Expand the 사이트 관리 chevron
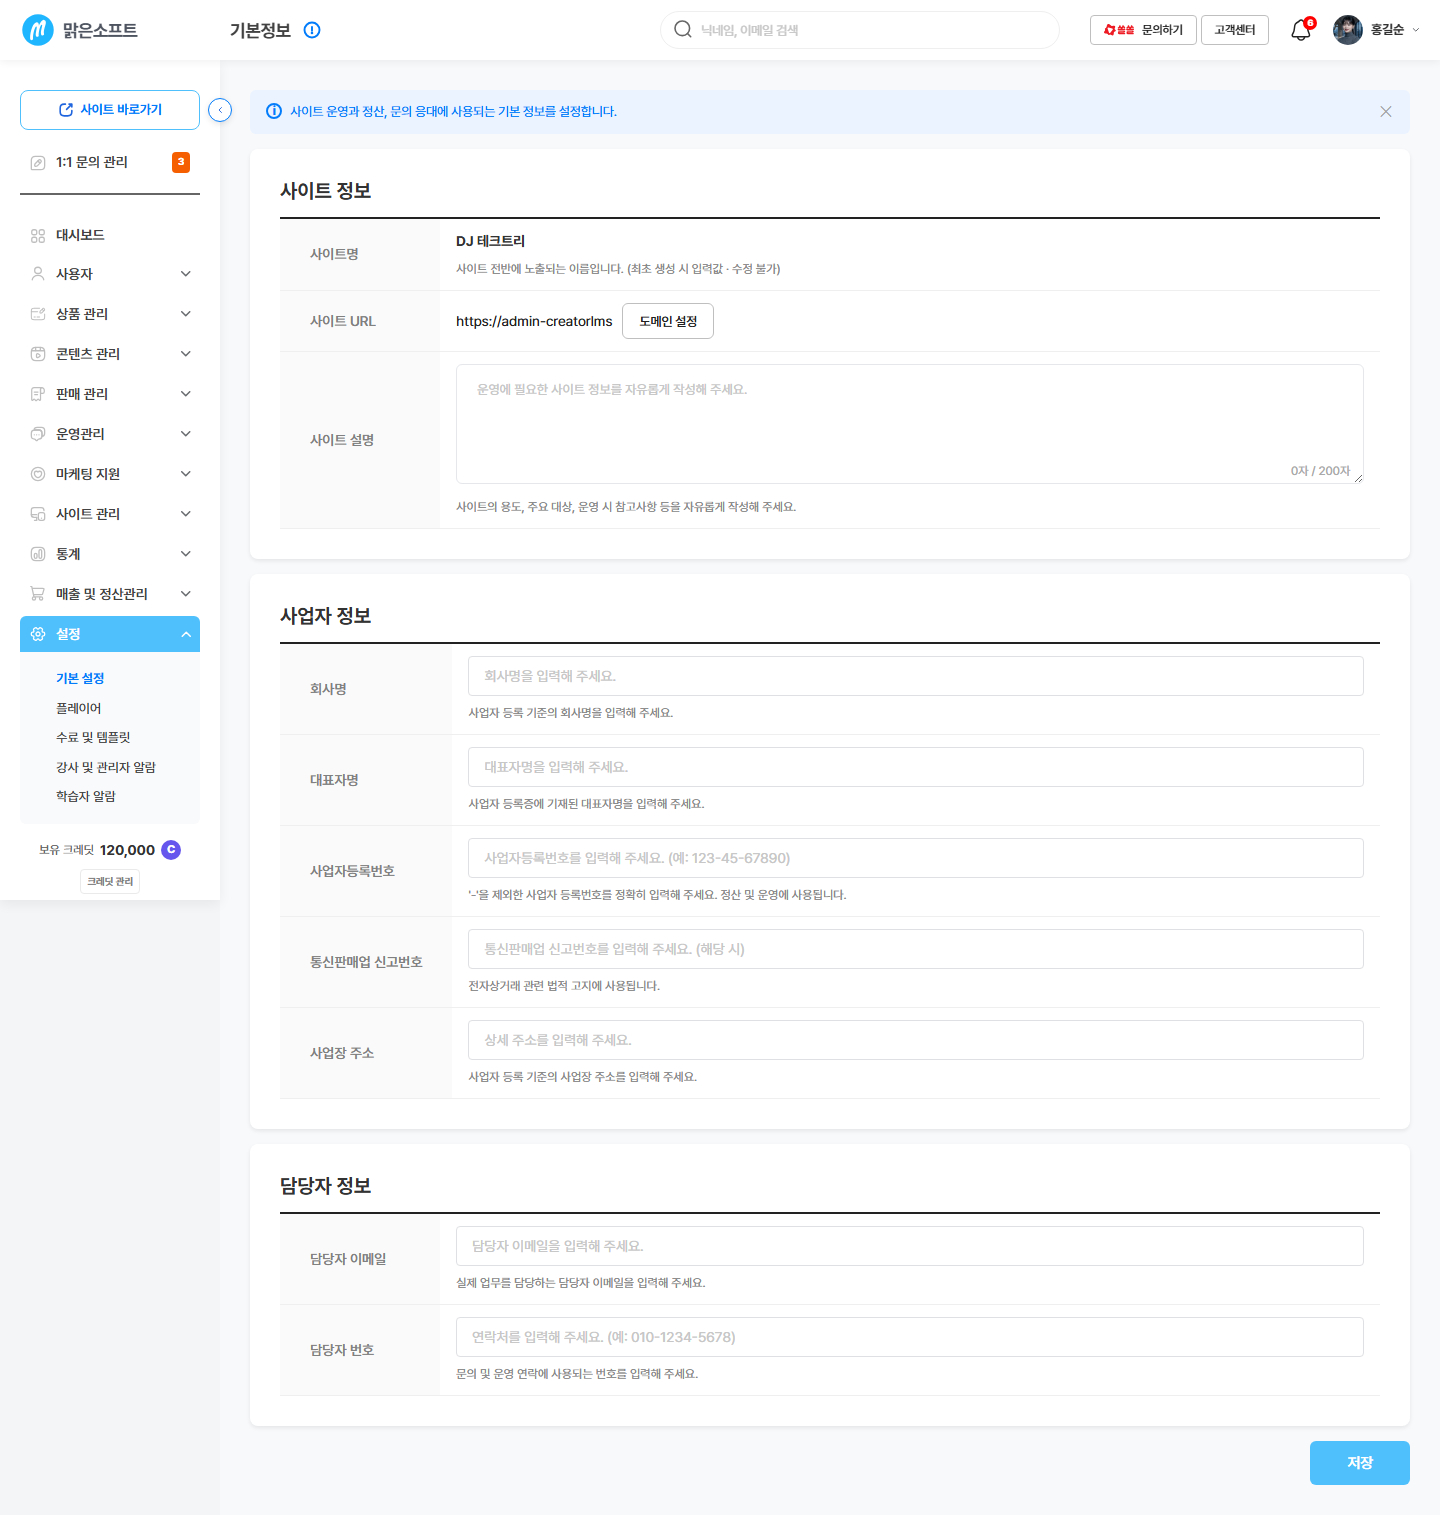Viewport: 1440px width, 1515px height. coord(186,513)
